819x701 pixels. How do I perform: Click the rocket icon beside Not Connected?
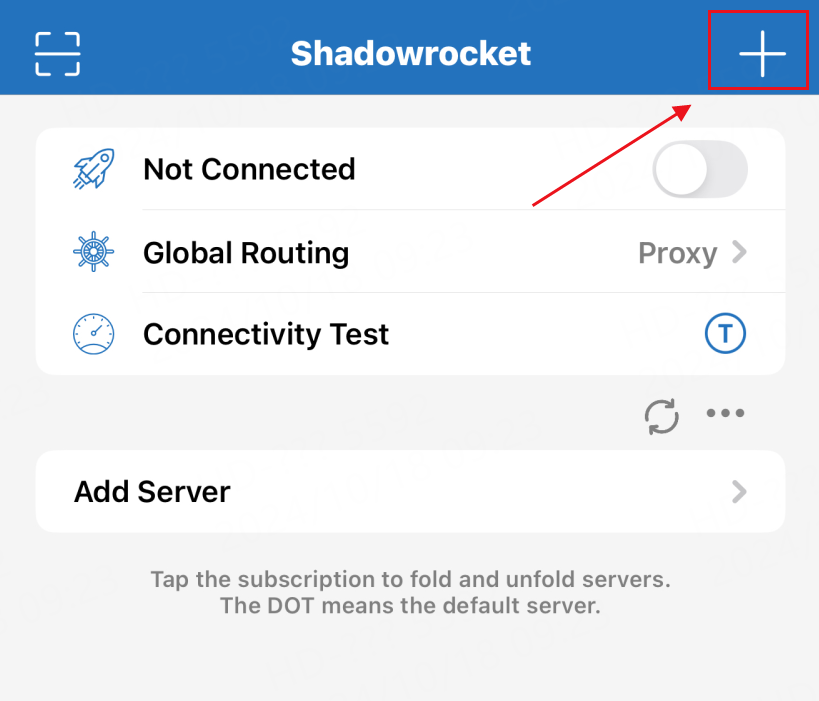pyautogui.click(x=94, y=169)
